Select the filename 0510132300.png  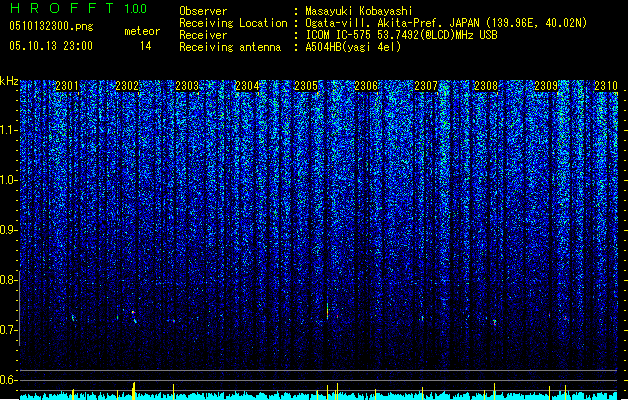(x=51, y=26)
